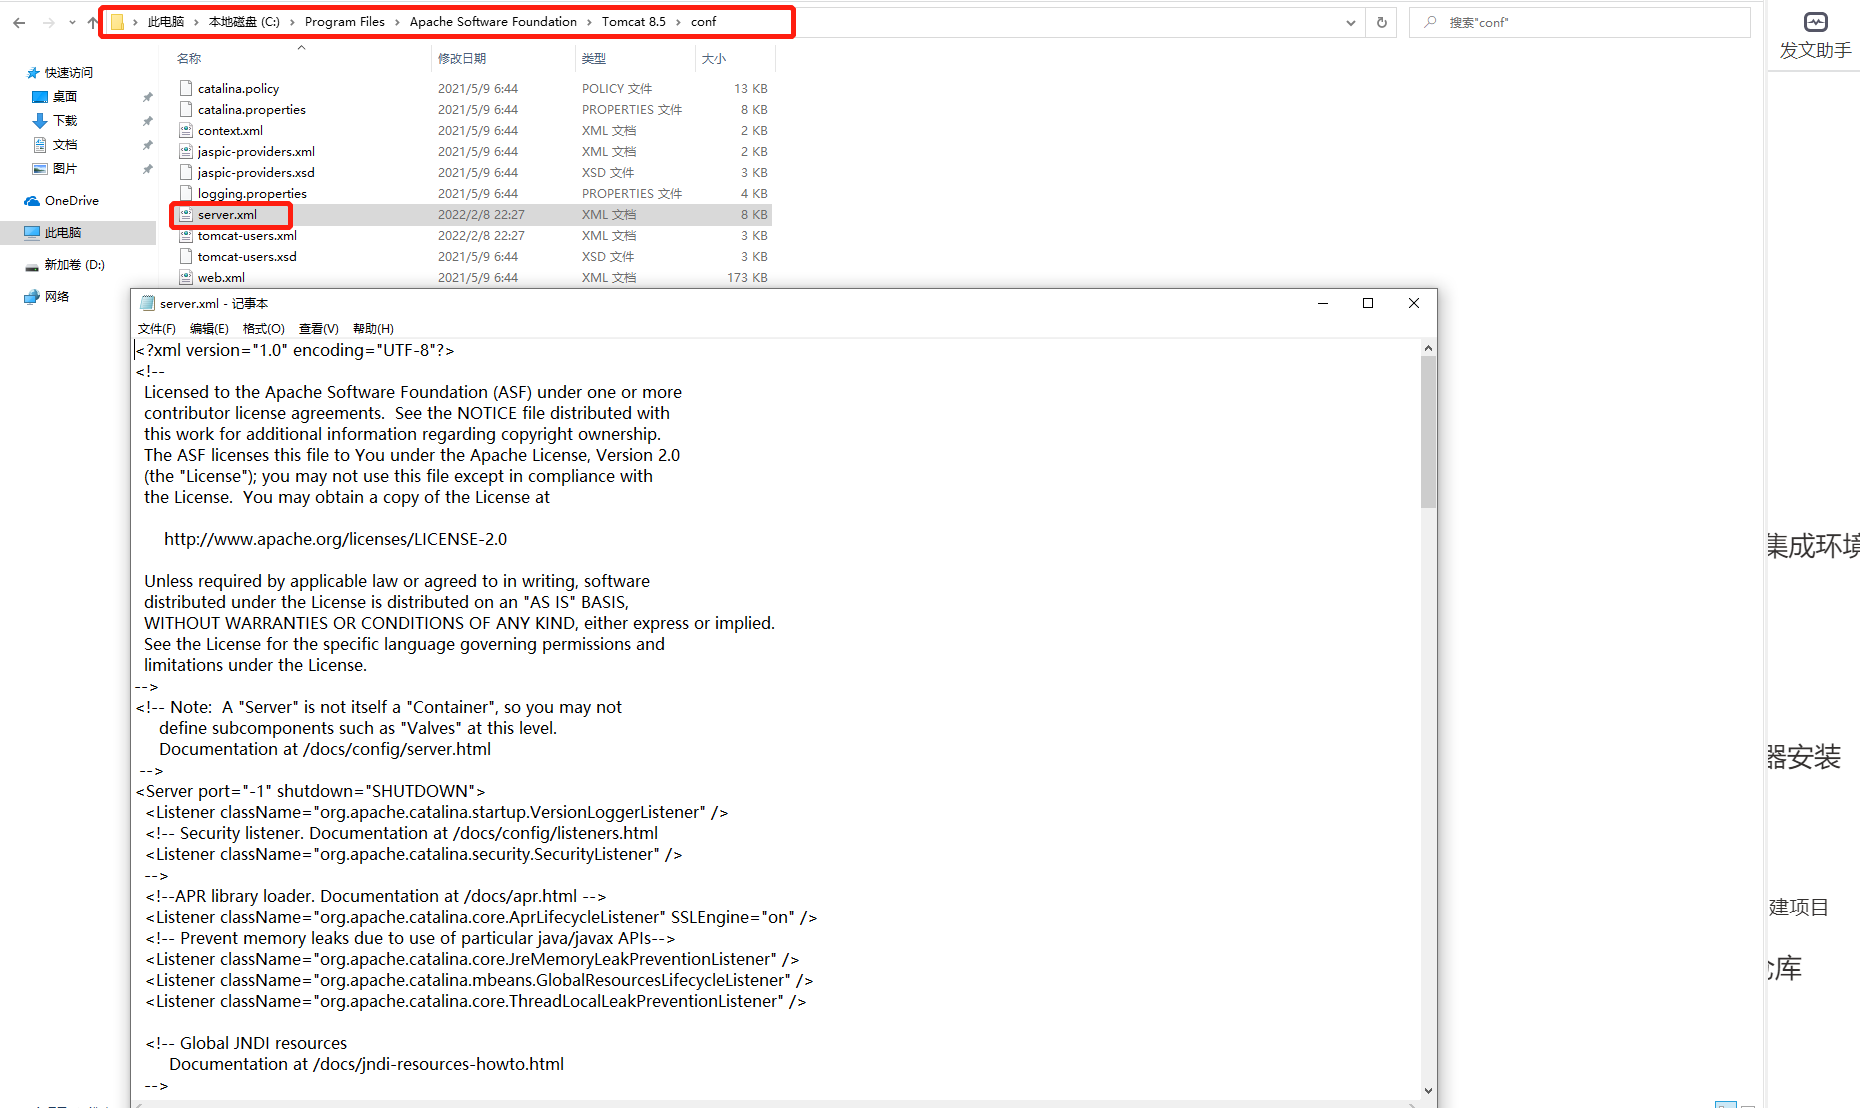
Task: Select tomcat-users.xml file
Action: point(247,236)
